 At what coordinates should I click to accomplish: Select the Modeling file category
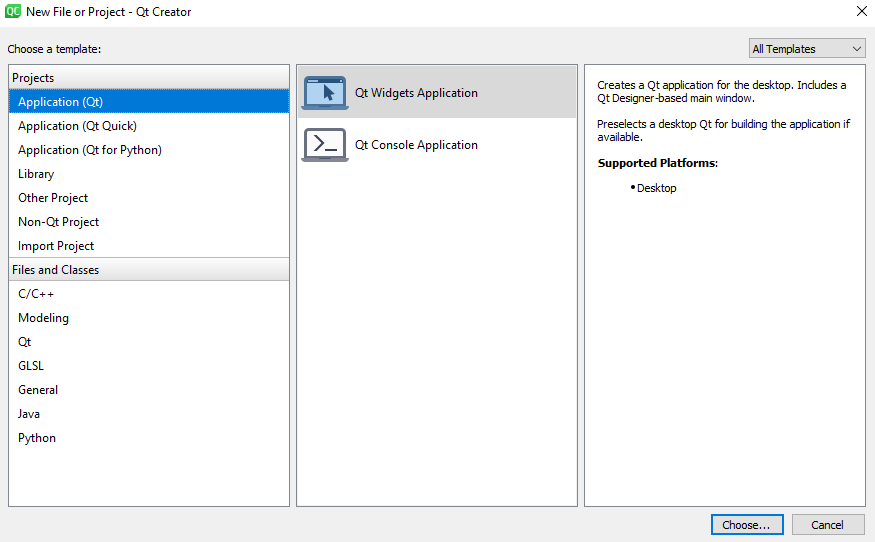(x=43, y=318)
